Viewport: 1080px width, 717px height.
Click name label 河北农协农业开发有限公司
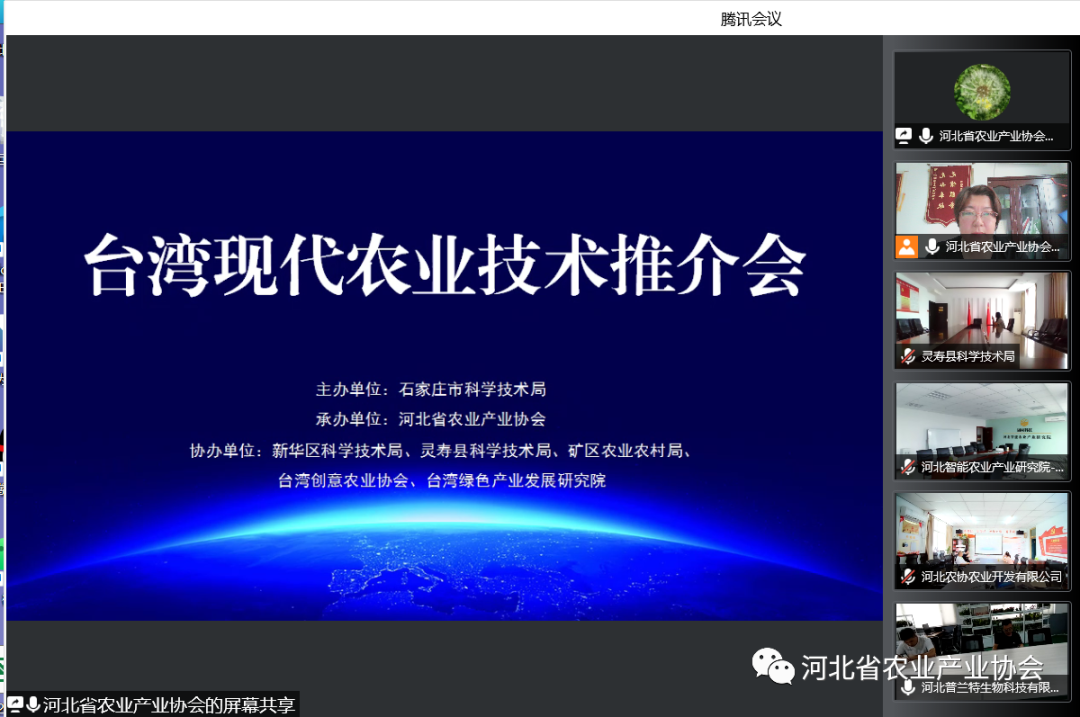992,576
